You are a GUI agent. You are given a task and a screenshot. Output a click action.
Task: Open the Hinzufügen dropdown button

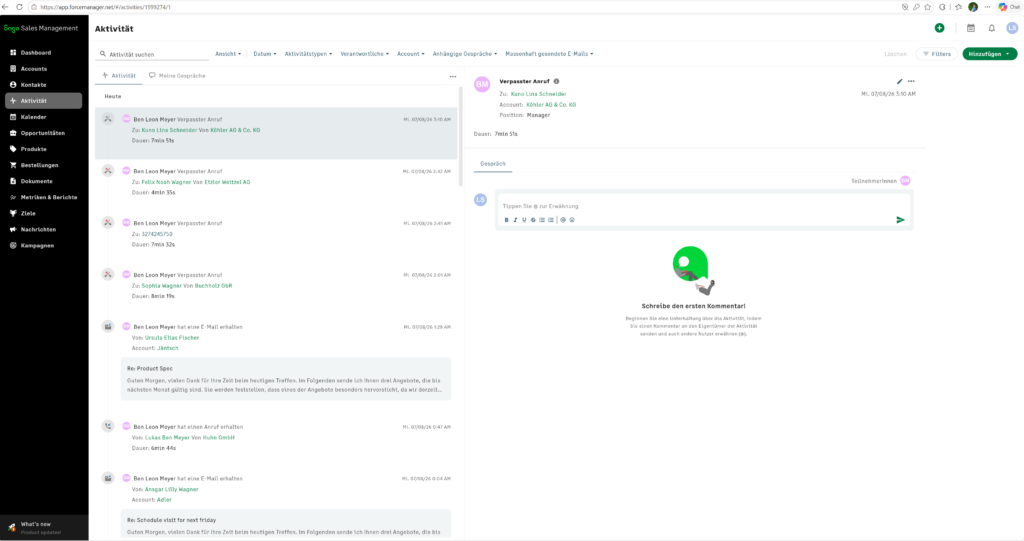tap(989, 54)
